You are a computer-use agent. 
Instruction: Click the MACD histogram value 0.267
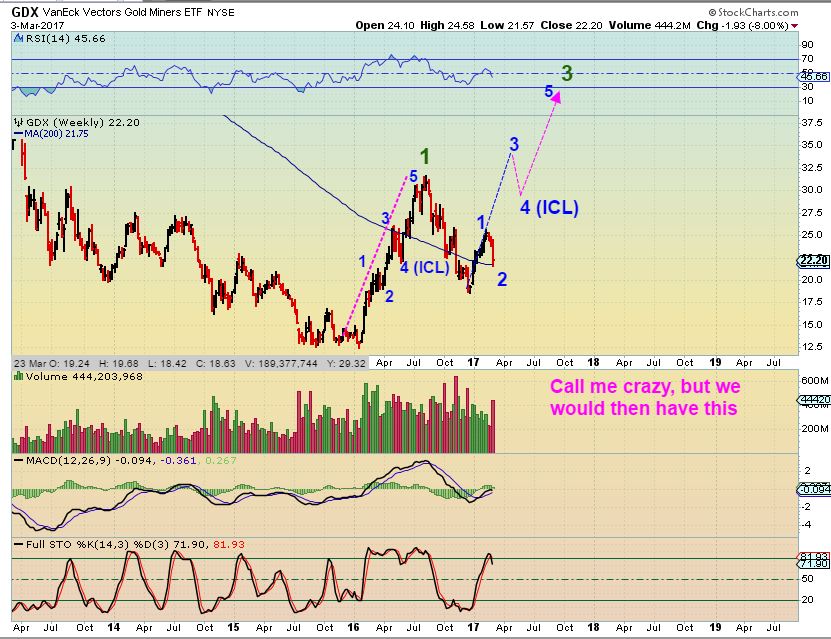(220, 460)
